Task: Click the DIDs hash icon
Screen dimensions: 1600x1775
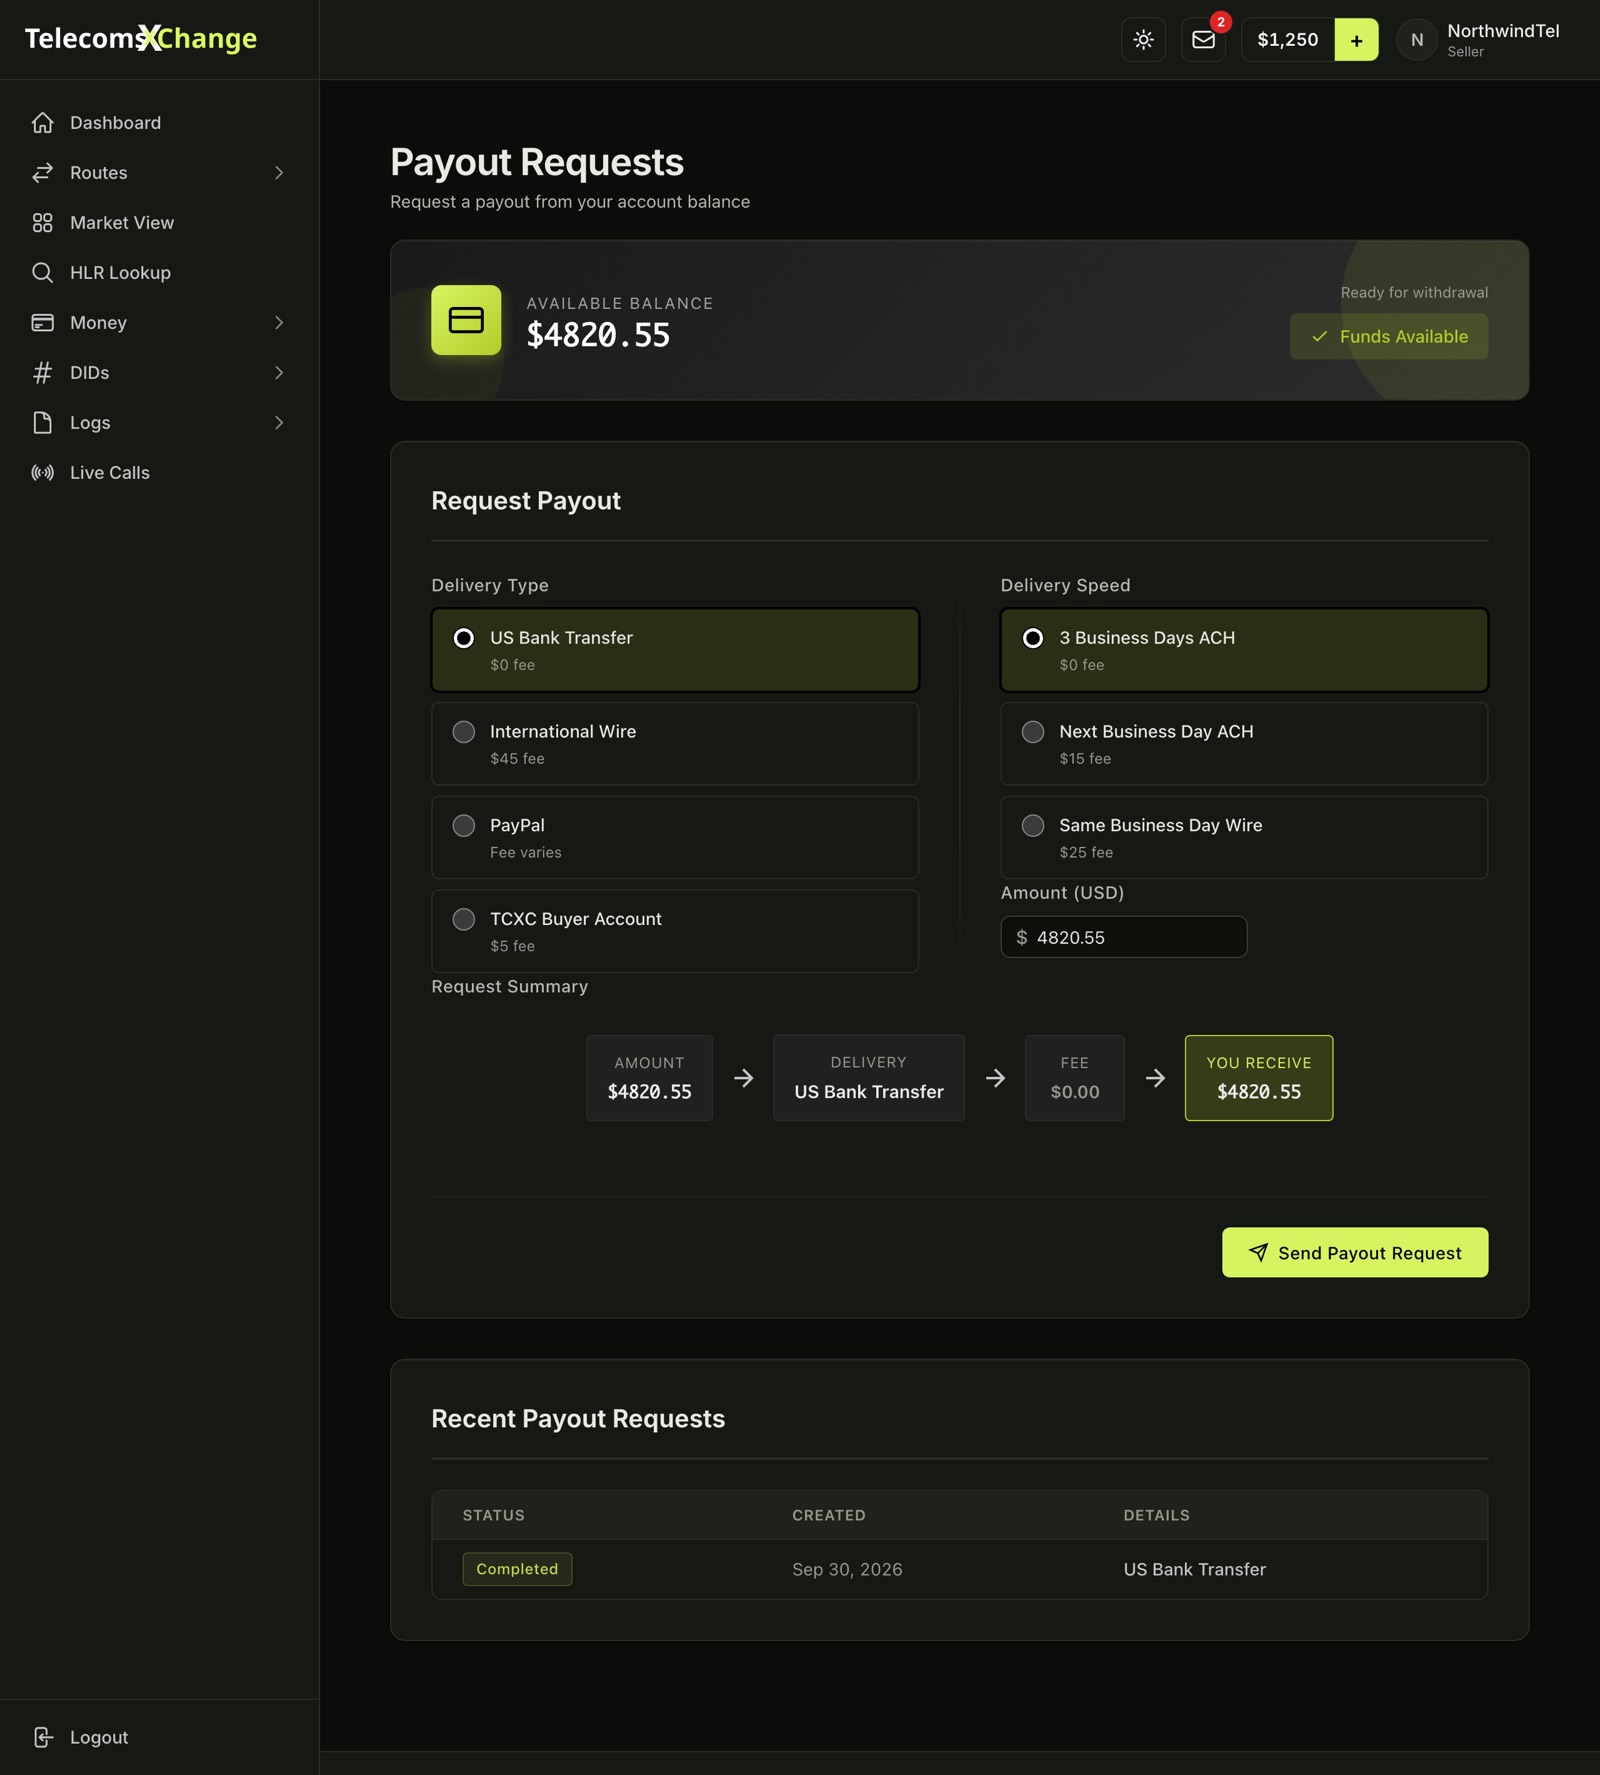Action: [x=42, y=372]
